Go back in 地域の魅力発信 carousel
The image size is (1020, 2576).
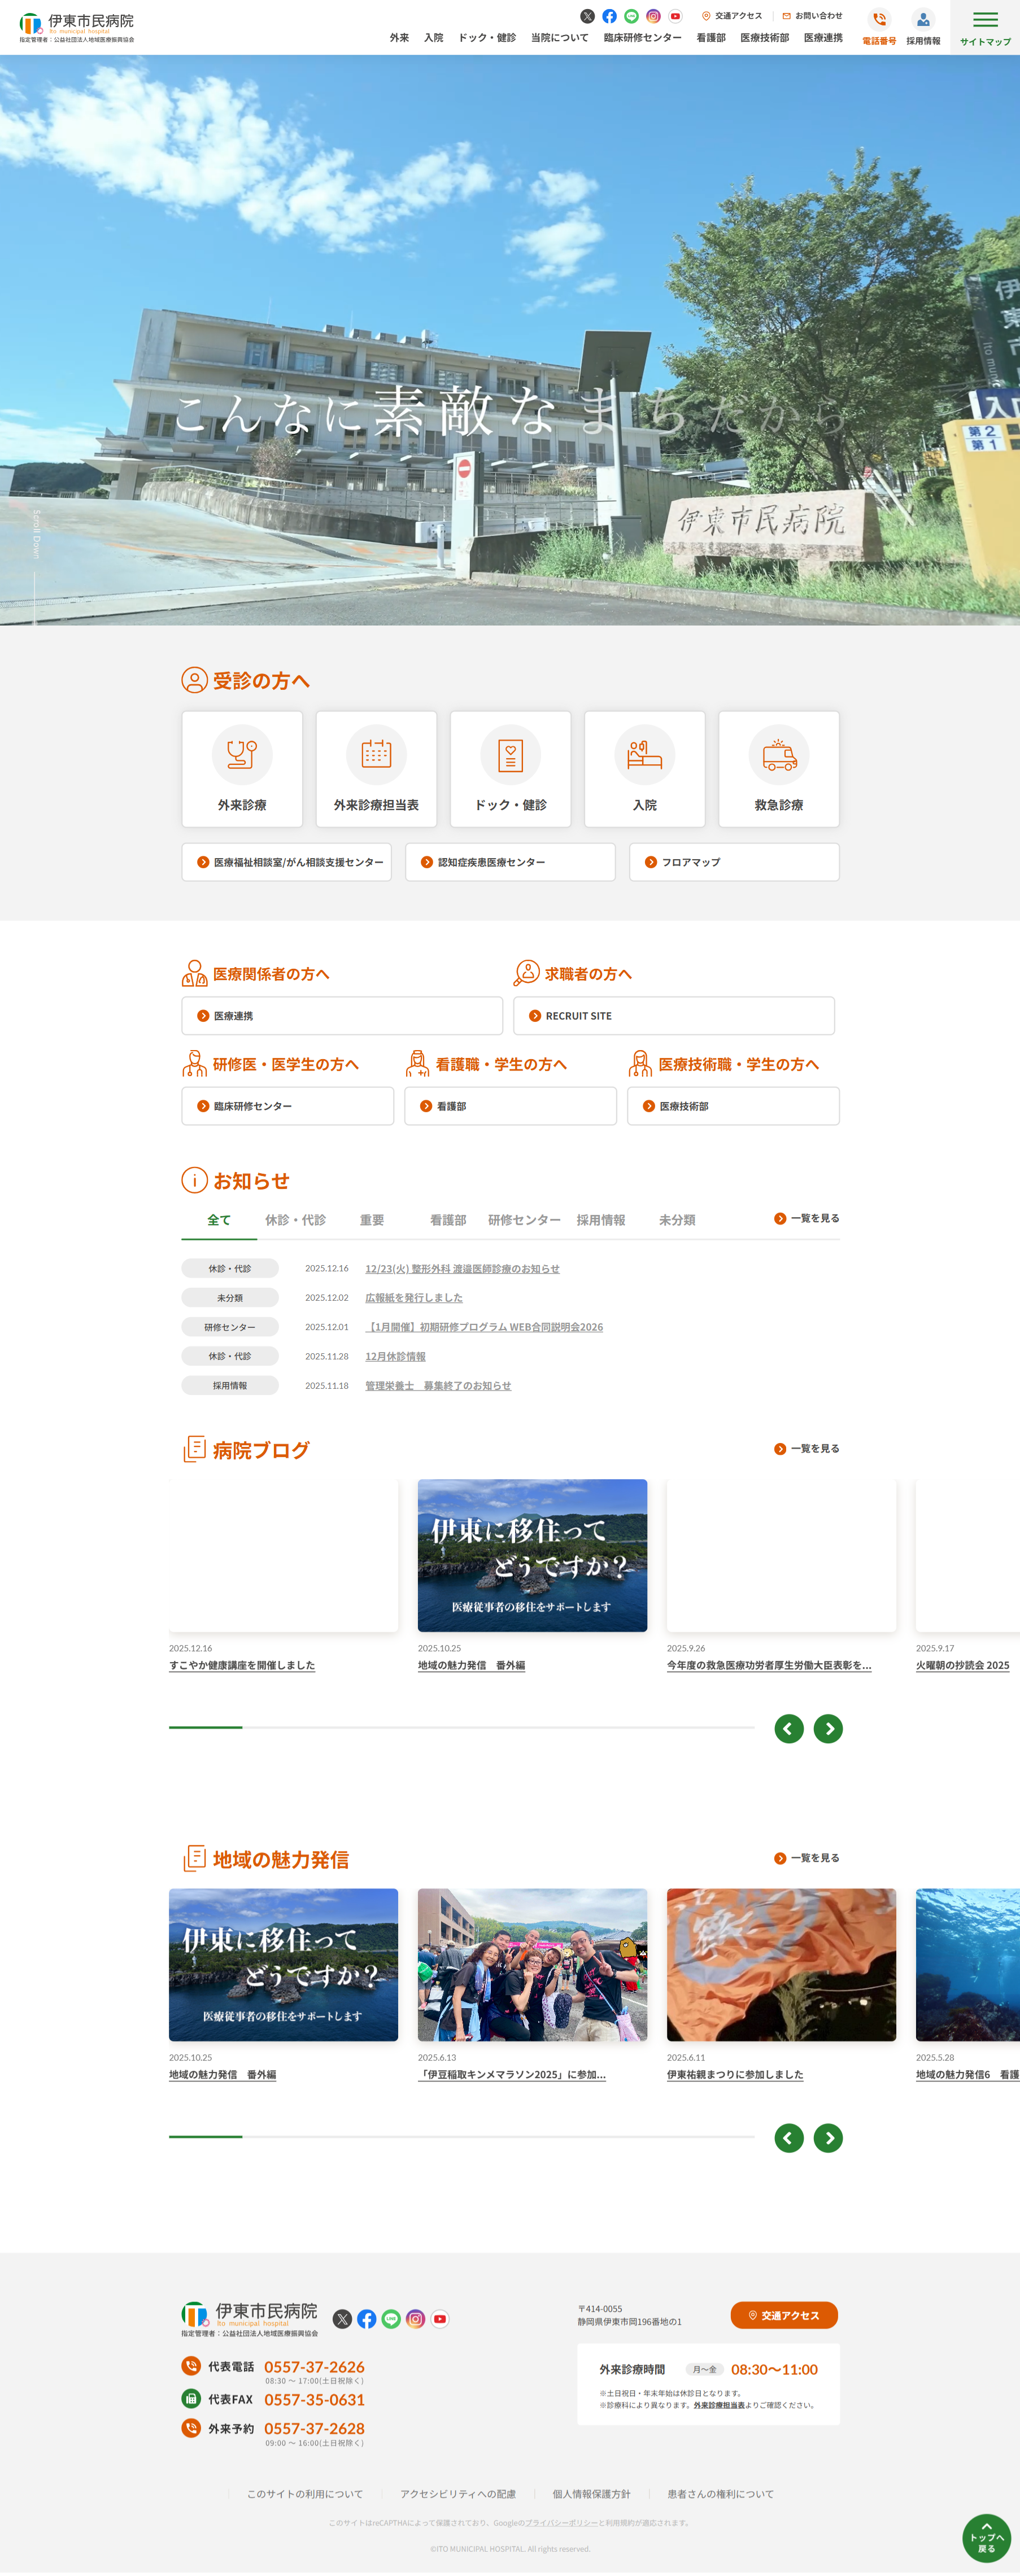788,2138
